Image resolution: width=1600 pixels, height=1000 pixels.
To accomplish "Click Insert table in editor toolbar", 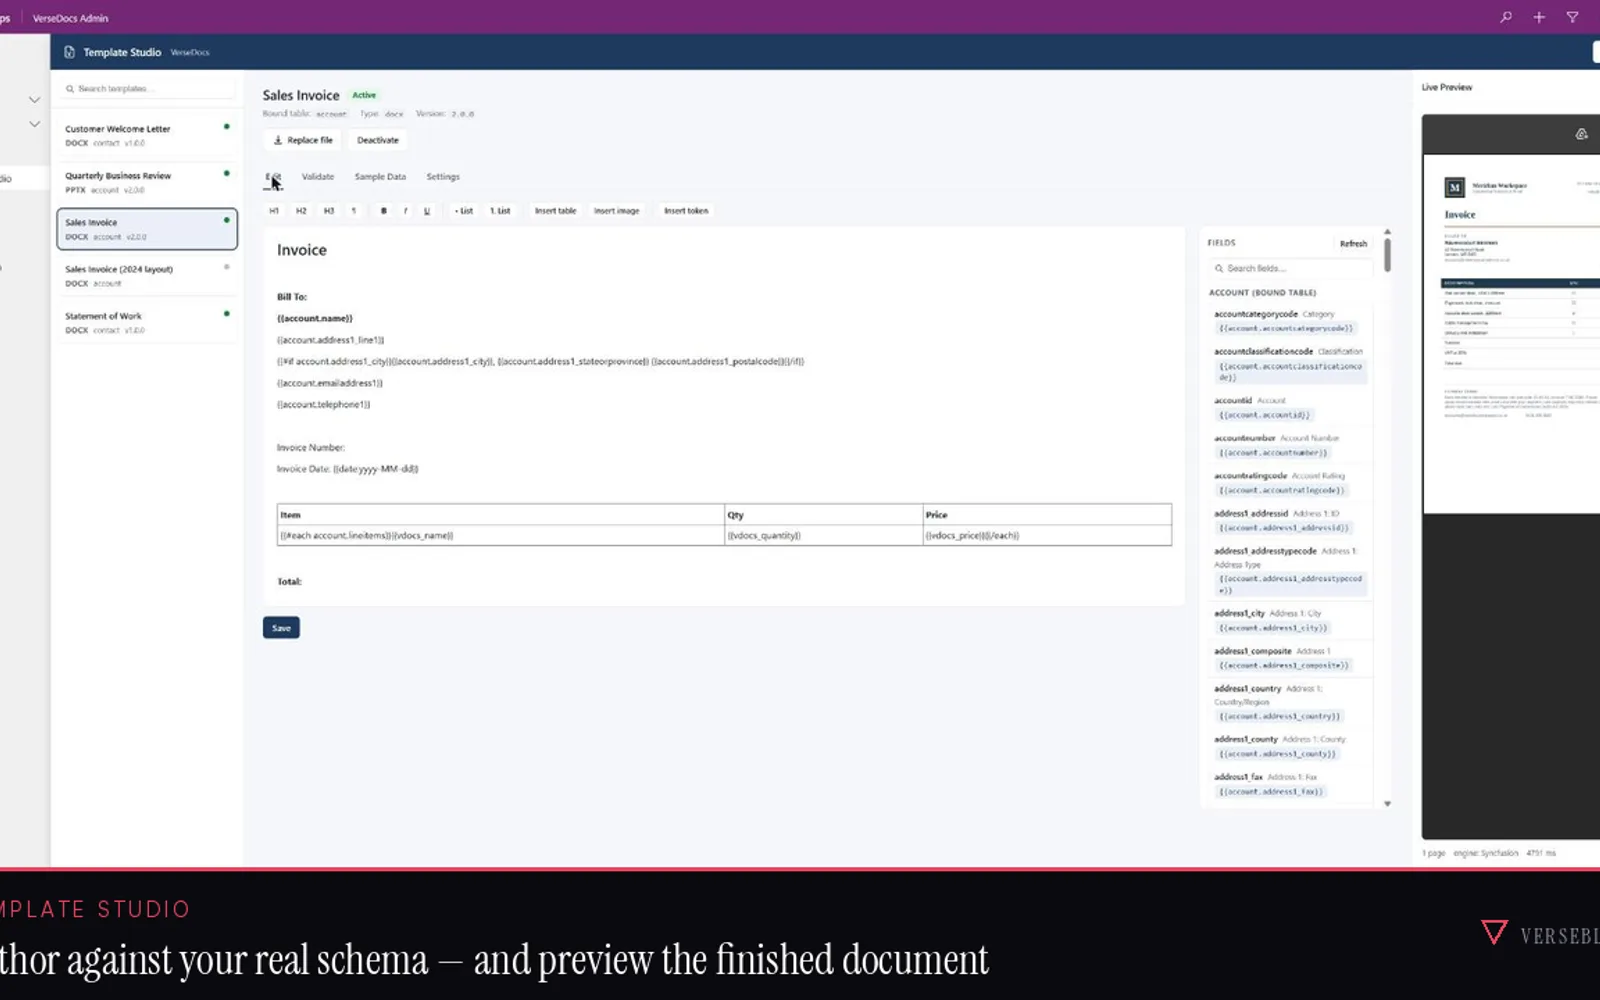I will coord(555,211).
